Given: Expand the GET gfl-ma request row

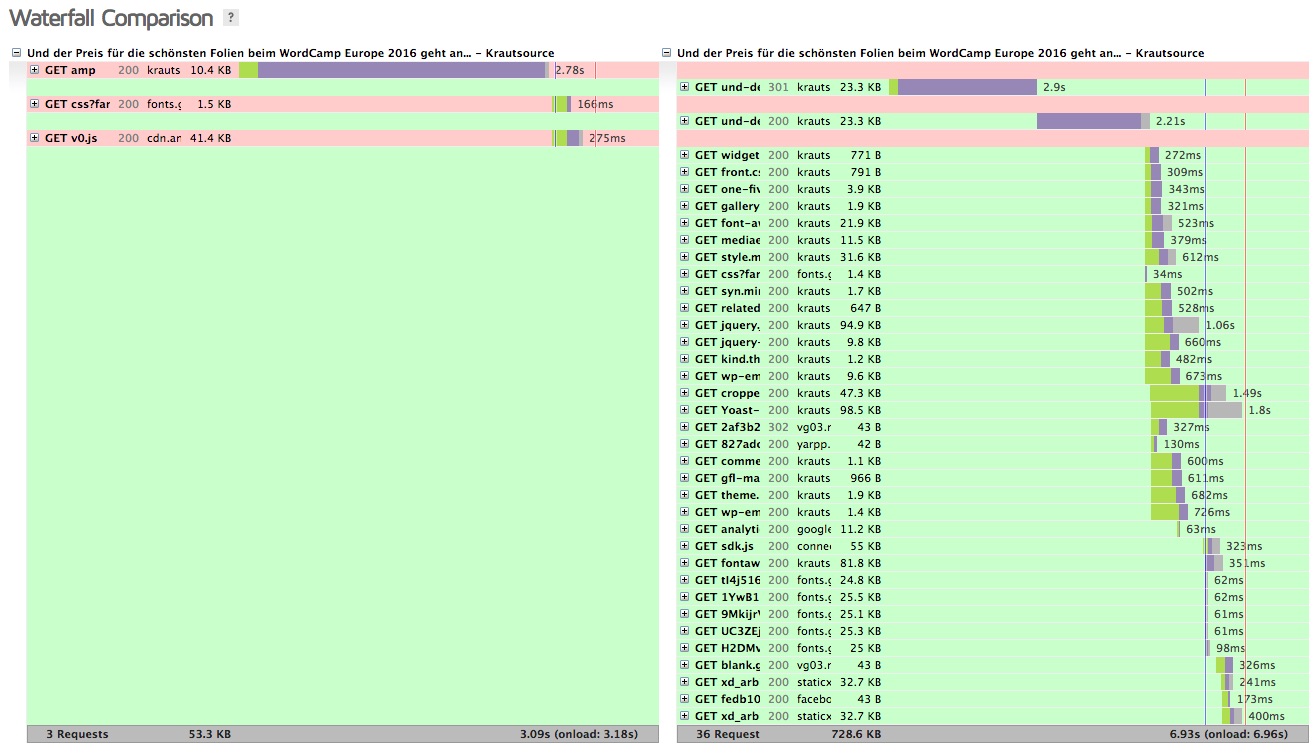Looking at the screenshot, I should 685,478.
